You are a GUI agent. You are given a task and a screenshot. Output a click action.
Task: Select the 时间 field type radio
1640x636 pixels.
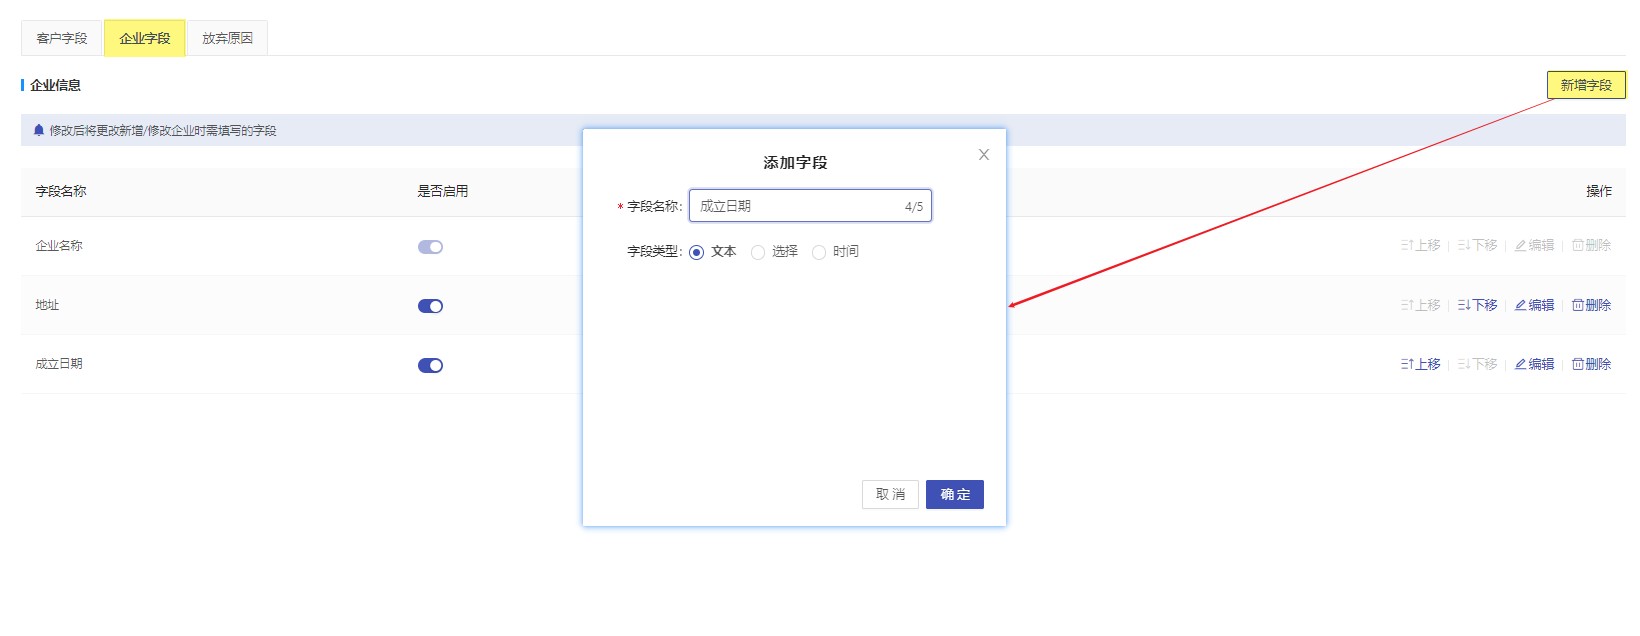[819, 252]
